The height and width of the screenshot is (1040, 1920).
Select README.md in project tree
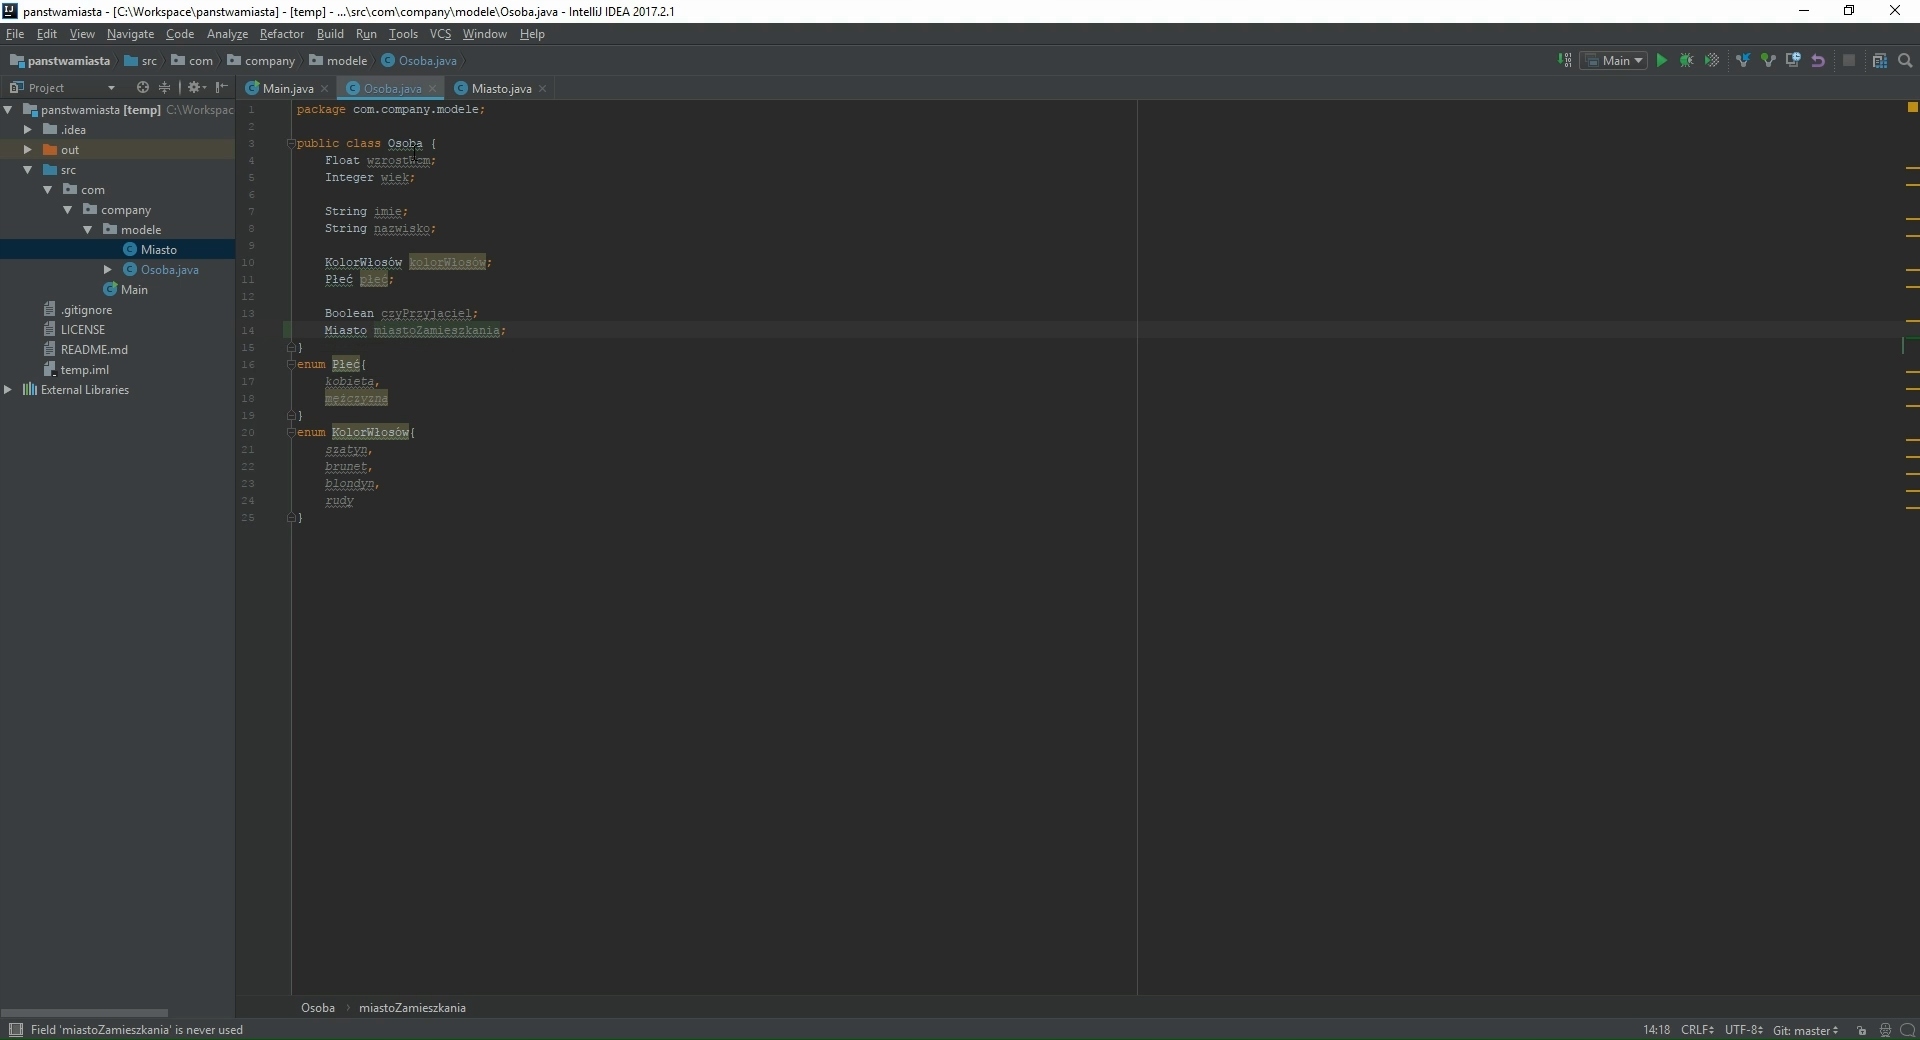pyautogui.click(x=94, y=350)
